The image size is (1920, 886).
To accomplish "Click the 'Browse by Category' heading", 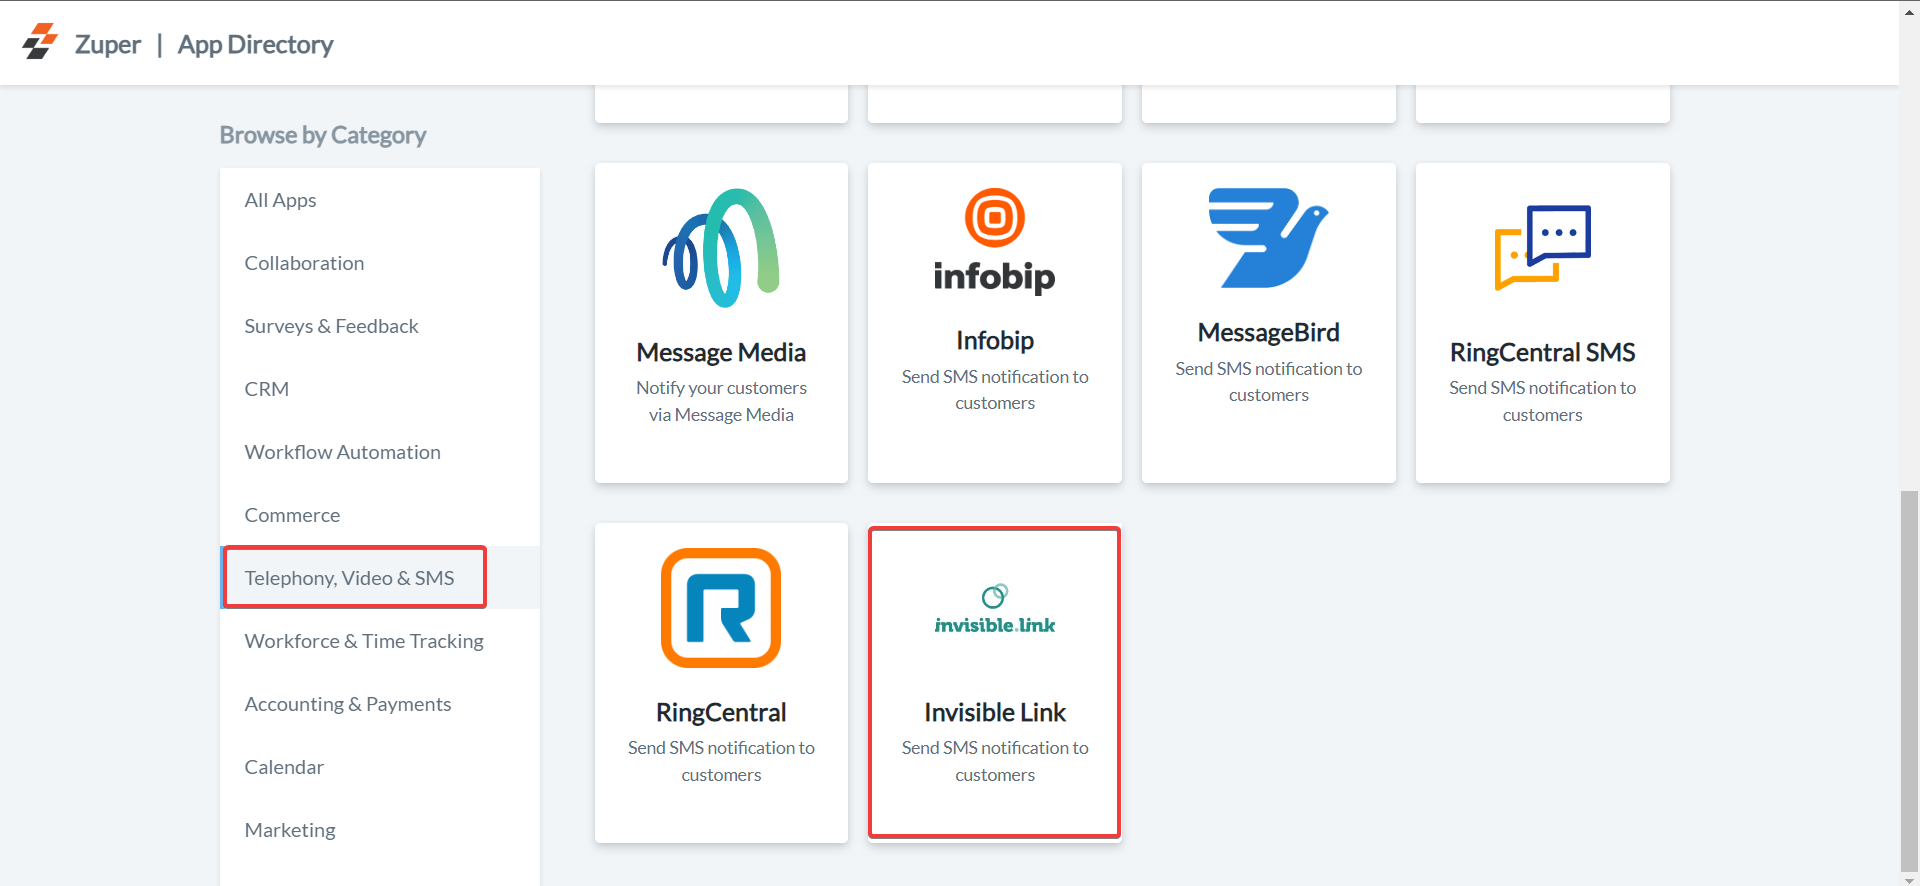I will 323,135.
